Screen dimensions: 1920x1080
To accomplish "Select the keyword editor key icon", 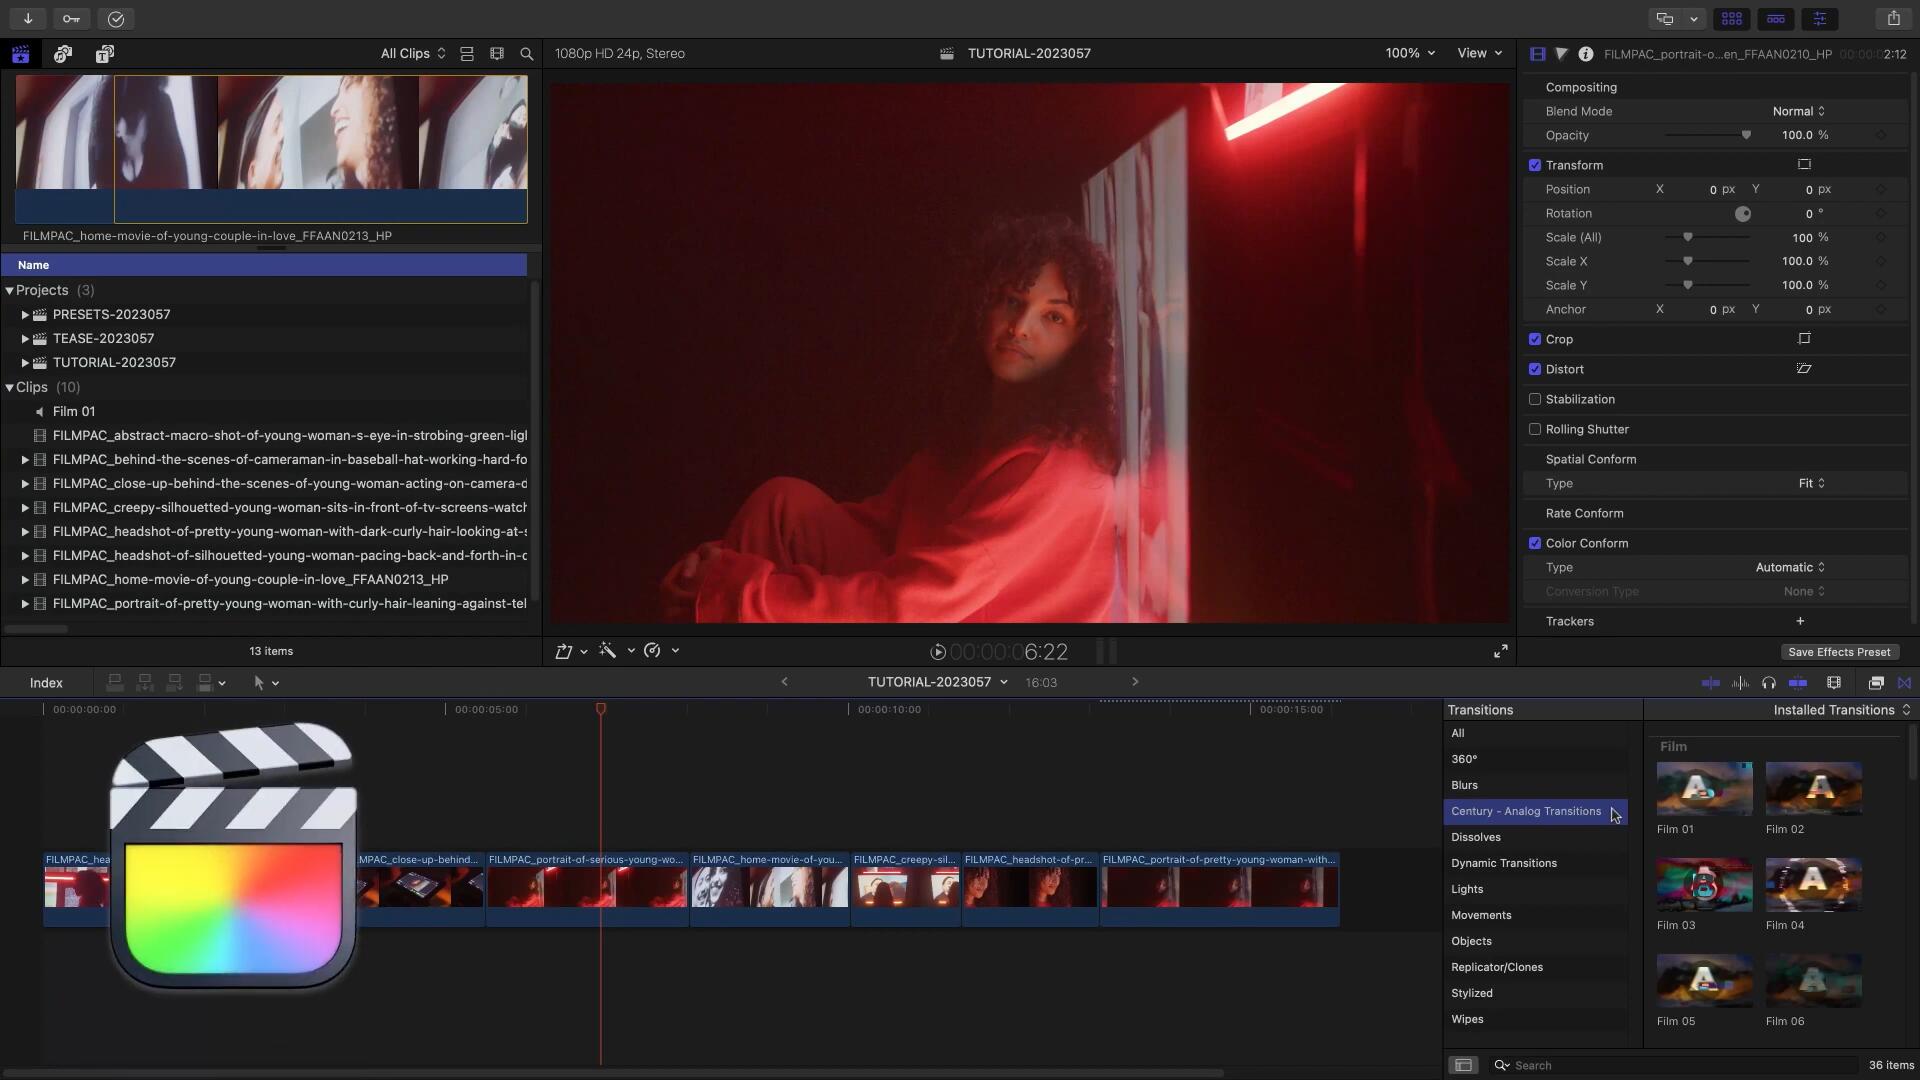I will pyautogui.click(x=71, y=18).
